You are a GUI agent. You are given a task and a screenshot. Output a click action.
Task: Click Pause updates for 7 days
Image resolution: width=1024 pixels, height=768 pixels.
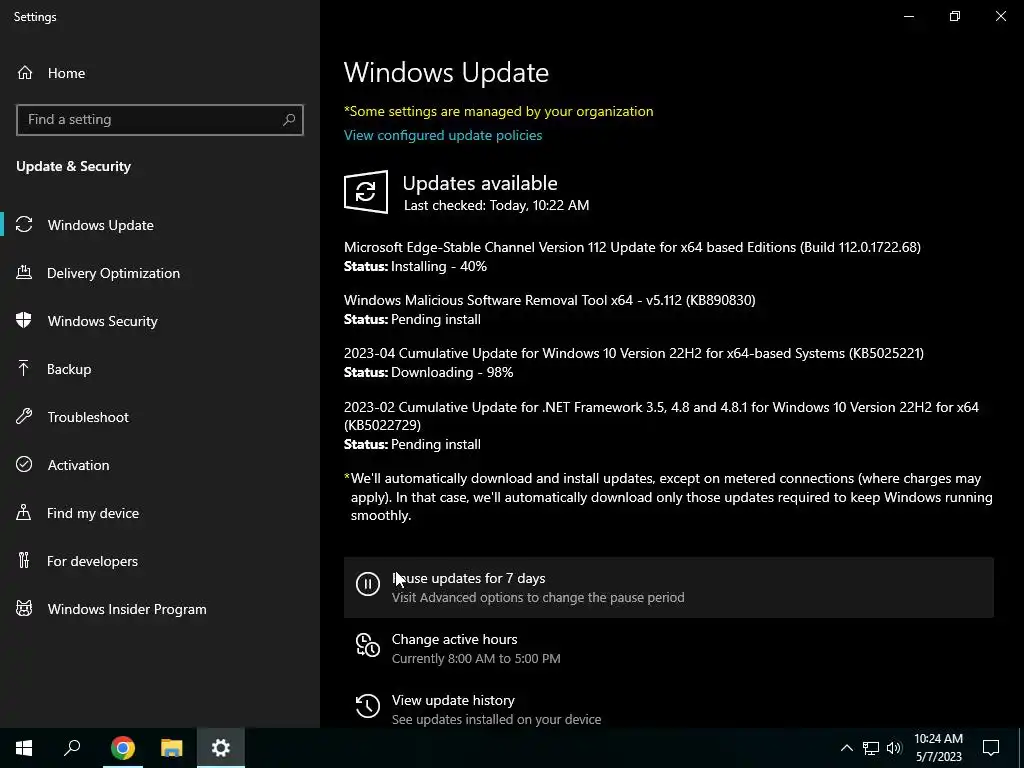(669, 587)
